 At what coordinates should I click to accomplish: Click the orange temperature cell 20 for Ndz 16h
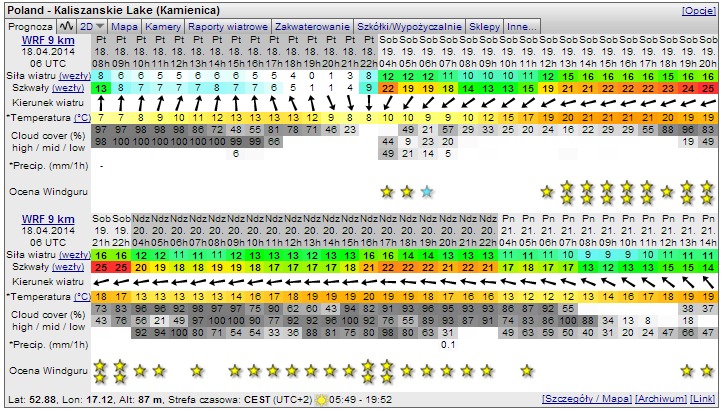click(x=368, y=297)
